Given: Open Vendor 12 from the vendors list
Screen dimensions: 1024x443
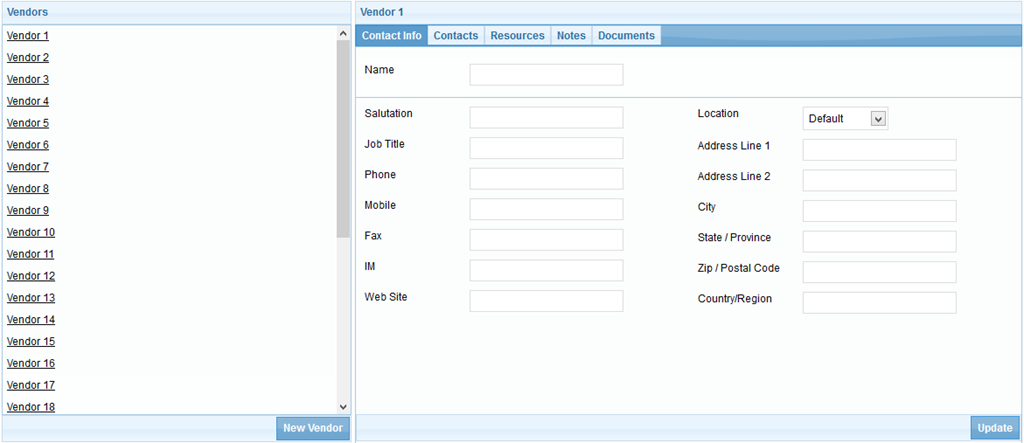Looking at the screenshot, I should [x=31, y=276].
